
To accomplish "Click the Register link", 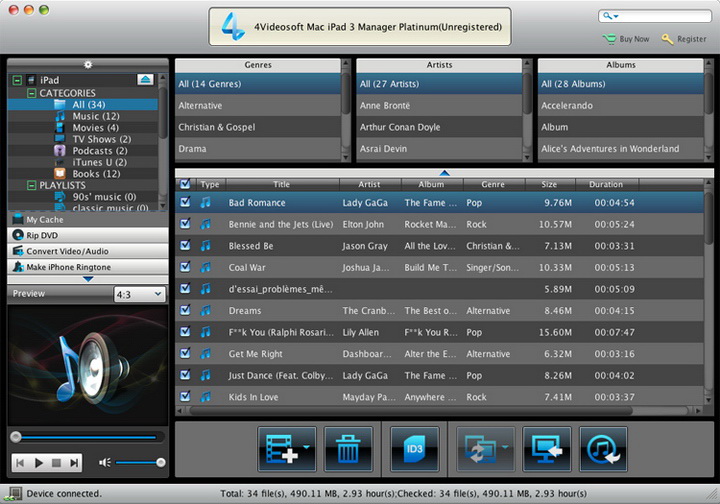I will coord(684,39).
